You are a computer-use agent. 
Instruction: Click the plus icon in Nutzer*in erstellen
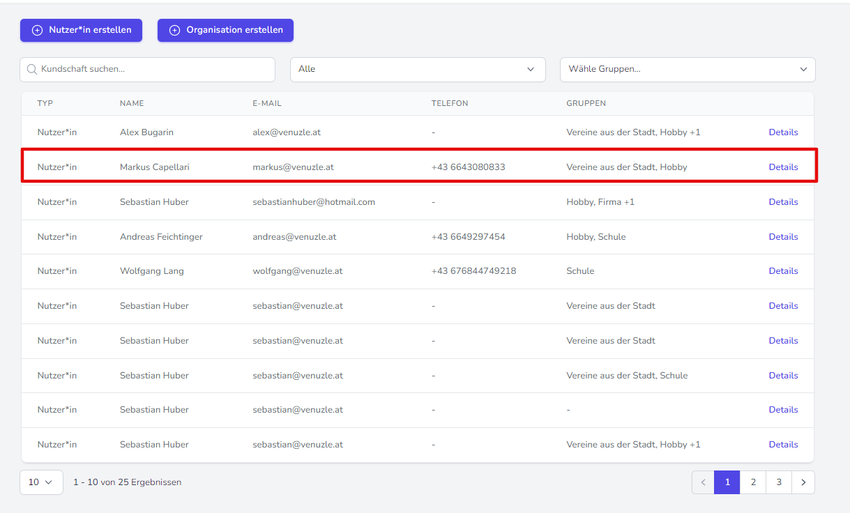tap(37, 30)
